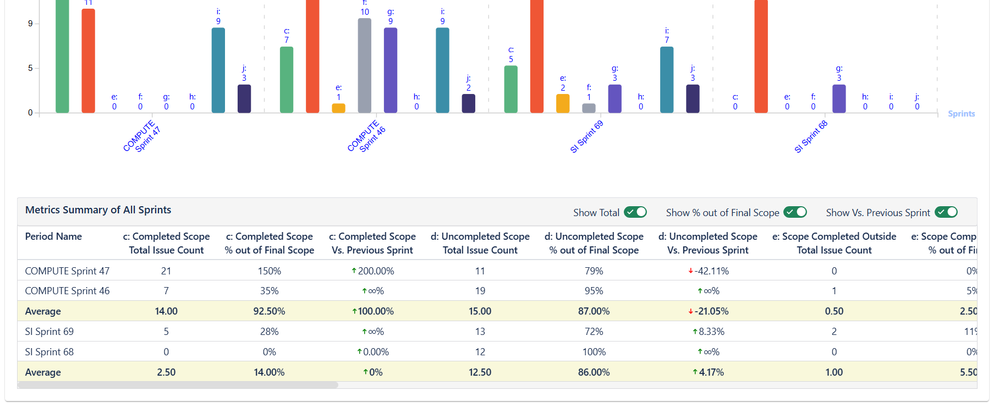
Task: Click c: Completed Scope Total Issue Count header
Action: pyautogui.click(x=166, y=243)
